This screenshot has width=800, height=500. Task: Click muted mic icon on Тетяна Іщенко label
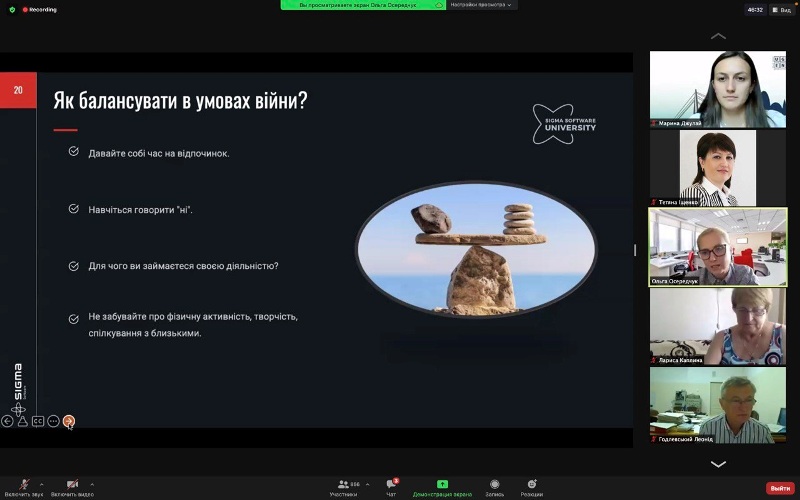tap(654, 202)
